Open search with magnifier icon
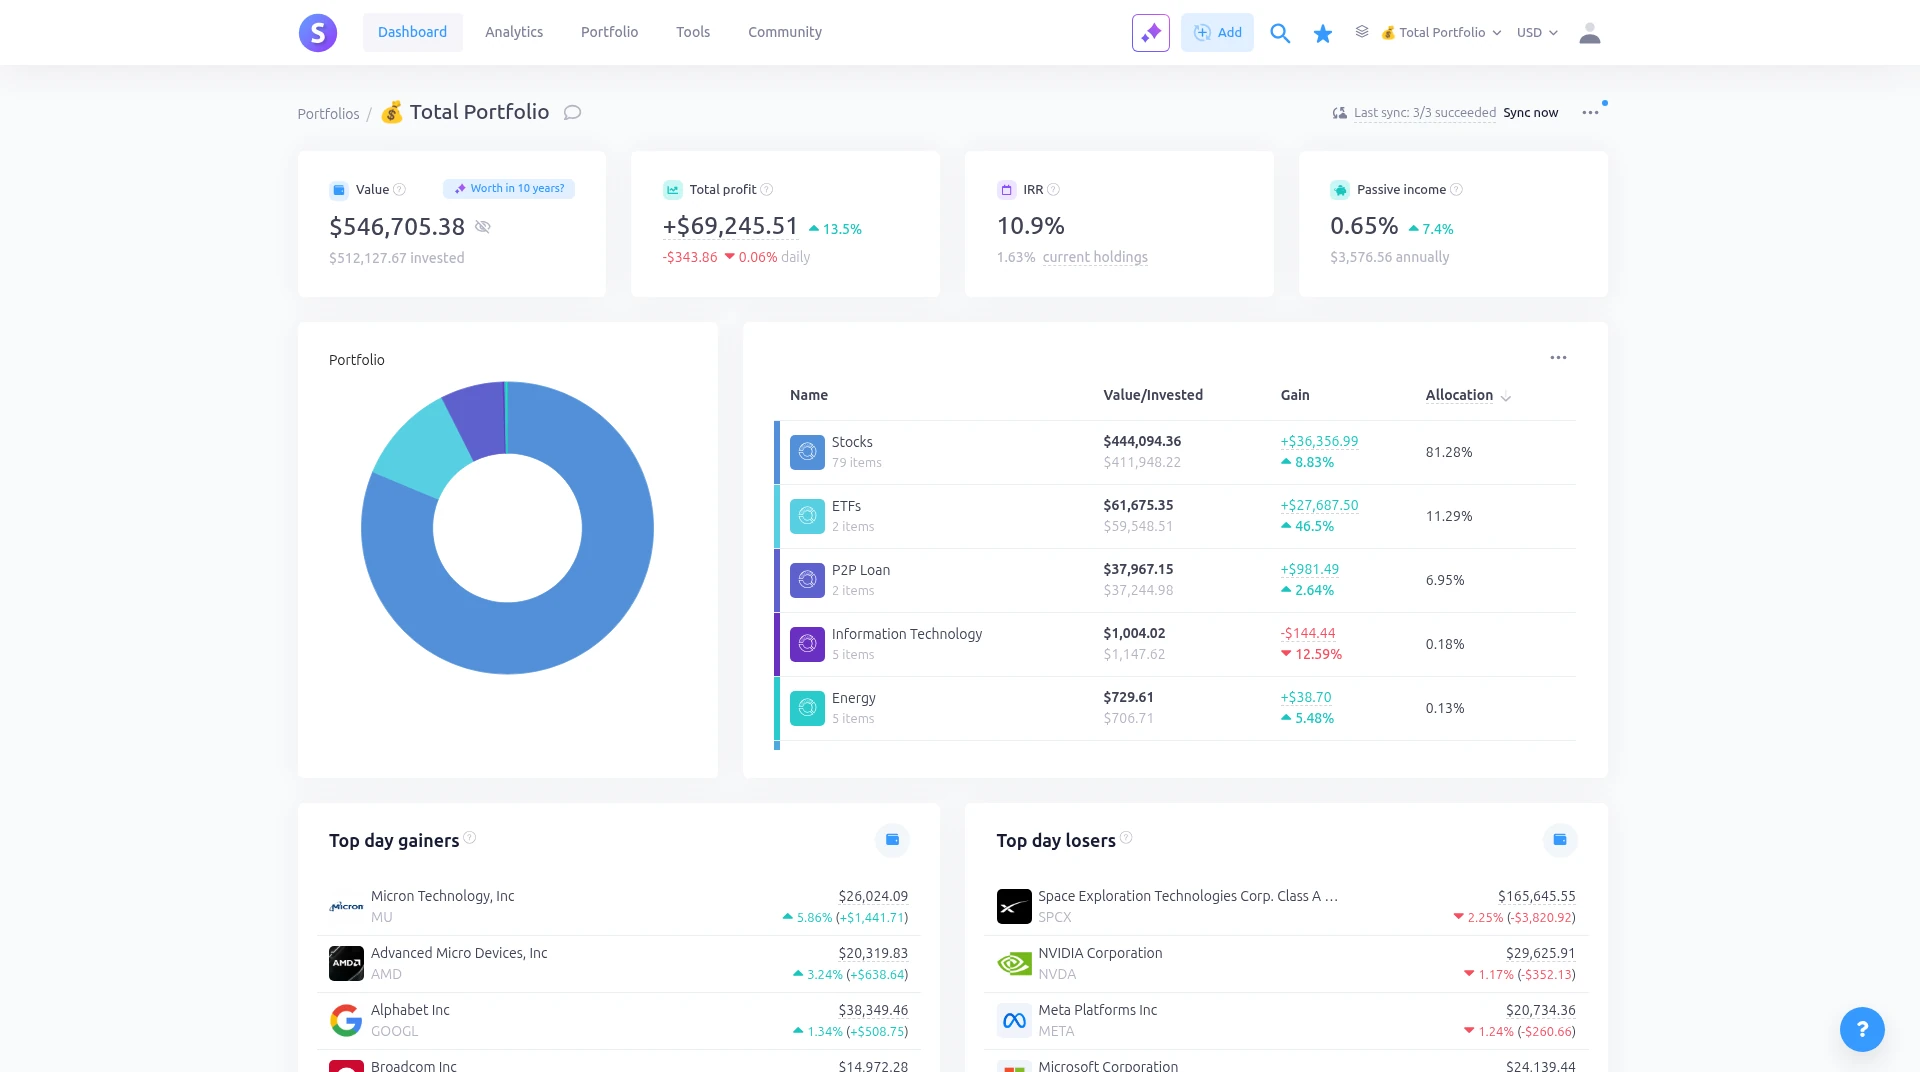The height and width of the screenshot is (1072, 1920). (x=1279, y=33)
